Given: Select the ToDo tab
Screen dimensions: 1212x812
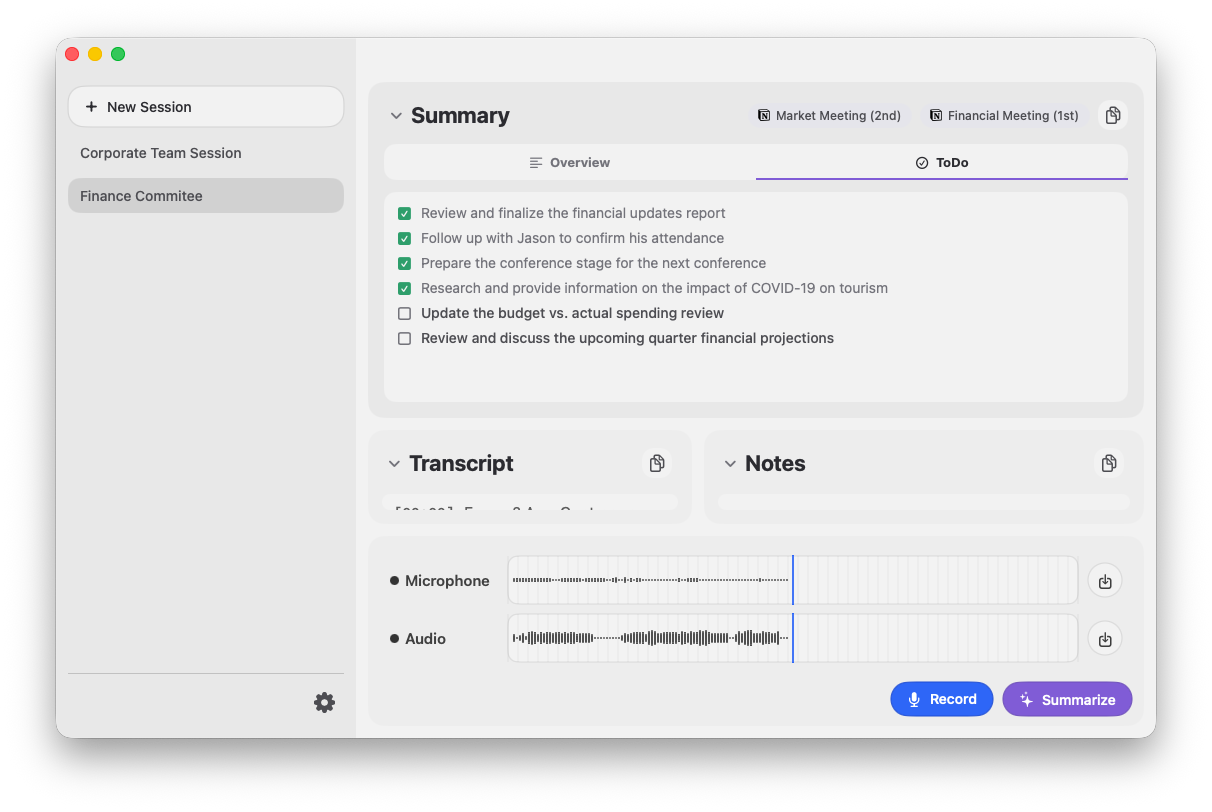Looking at the screenshot, I should click(x=941, y=161).
